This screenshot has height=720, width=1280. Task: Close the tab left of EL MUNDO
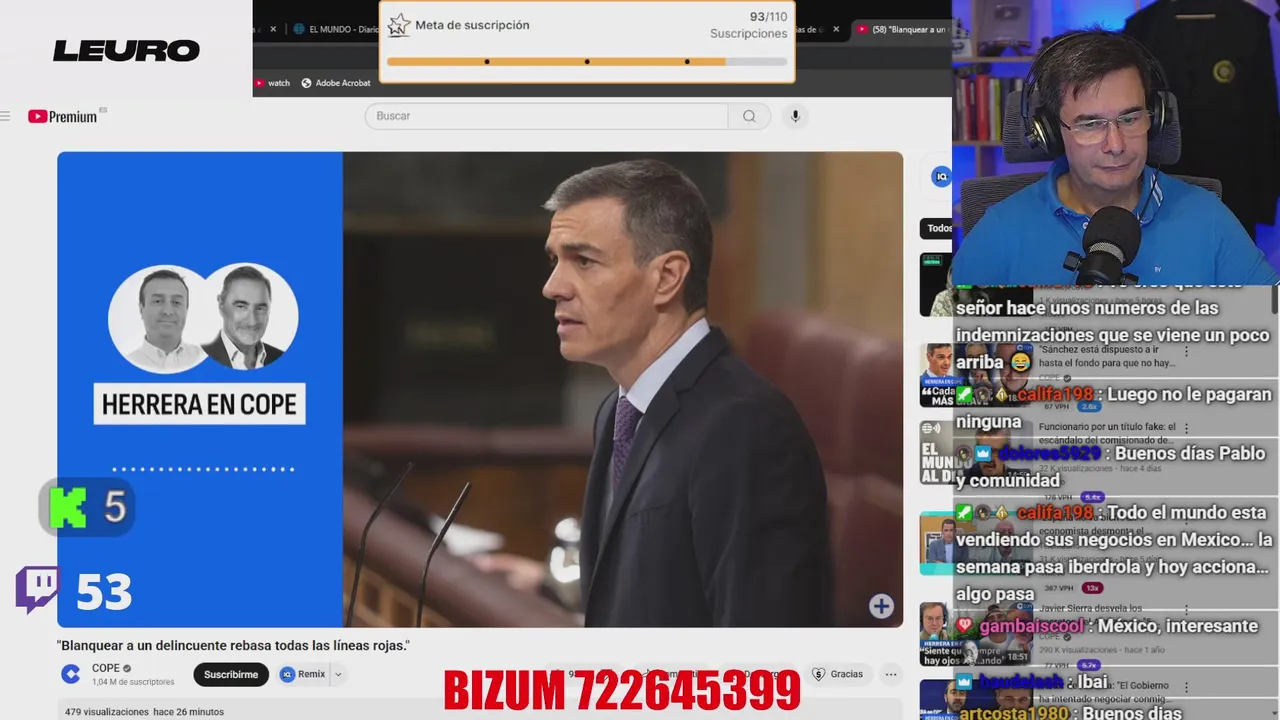273,30
